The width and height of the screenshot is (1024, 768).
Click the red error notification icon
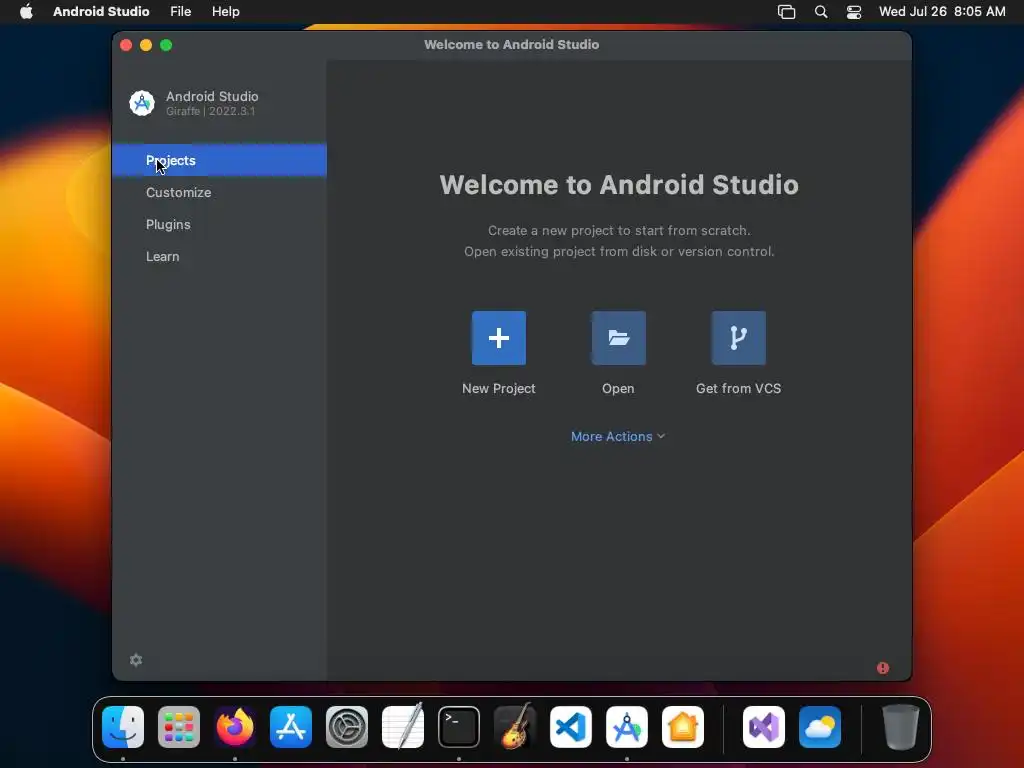883,668
